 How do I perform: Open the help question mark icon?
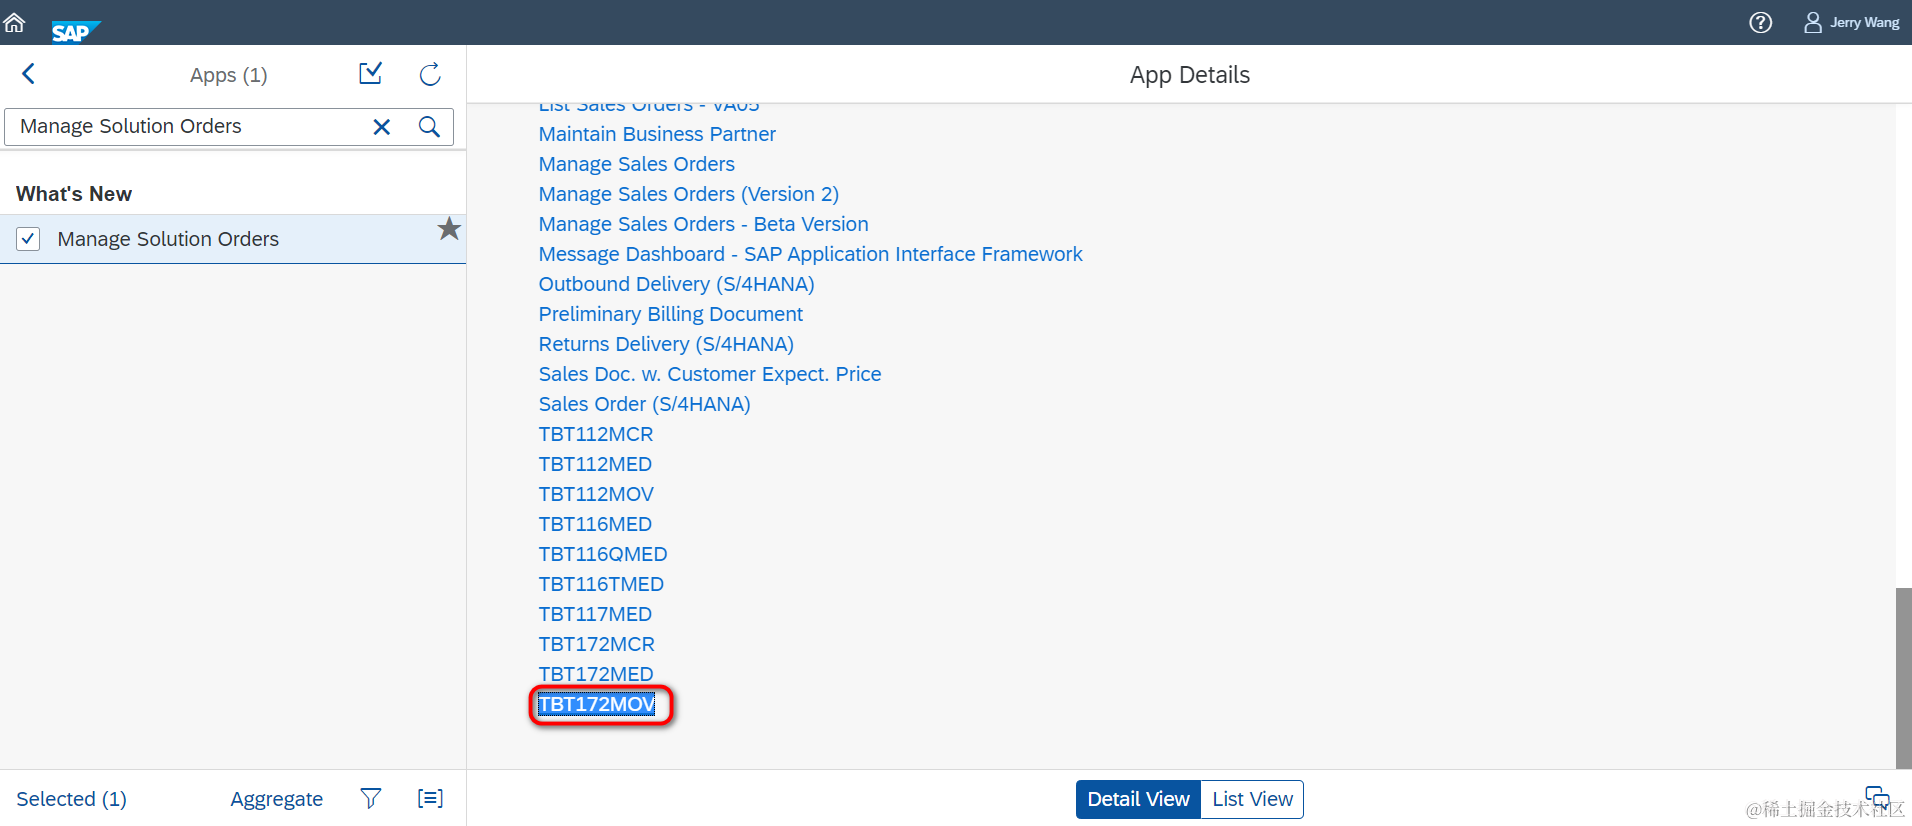pos(1760,22)
